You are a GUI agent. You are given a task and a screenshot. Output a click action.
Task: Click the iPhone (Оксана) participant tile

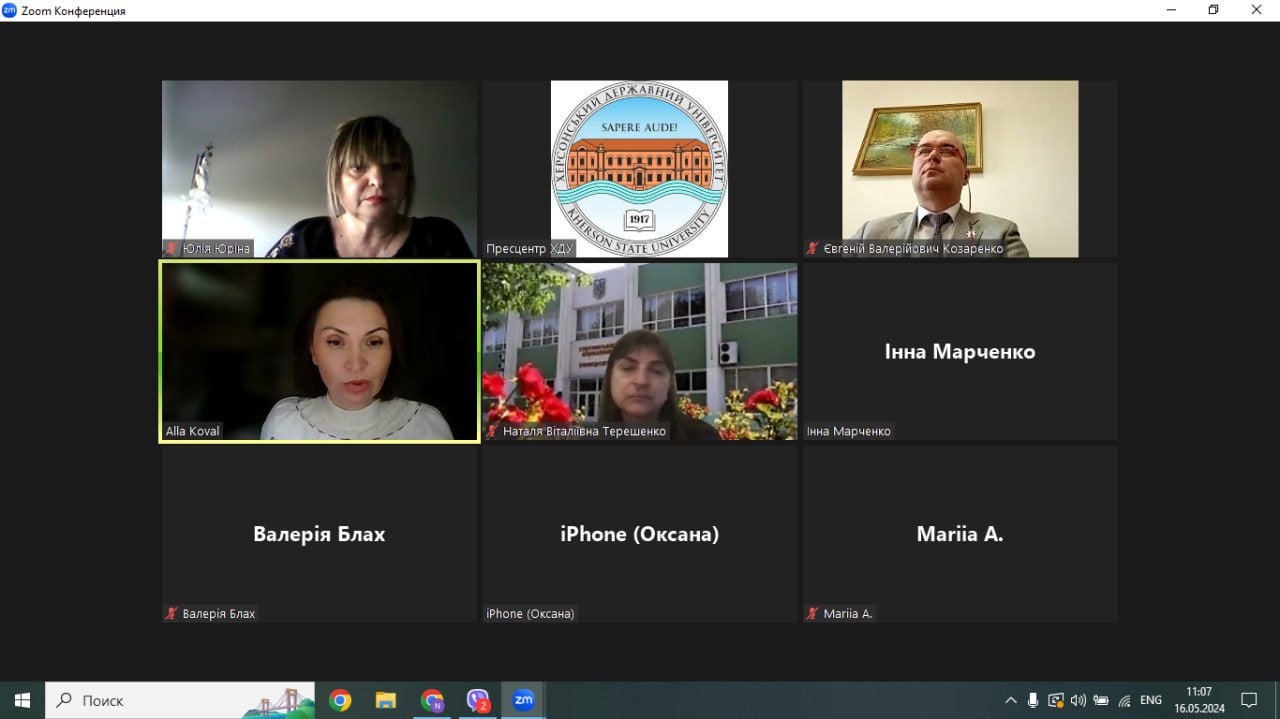click(x=640, y=534)
